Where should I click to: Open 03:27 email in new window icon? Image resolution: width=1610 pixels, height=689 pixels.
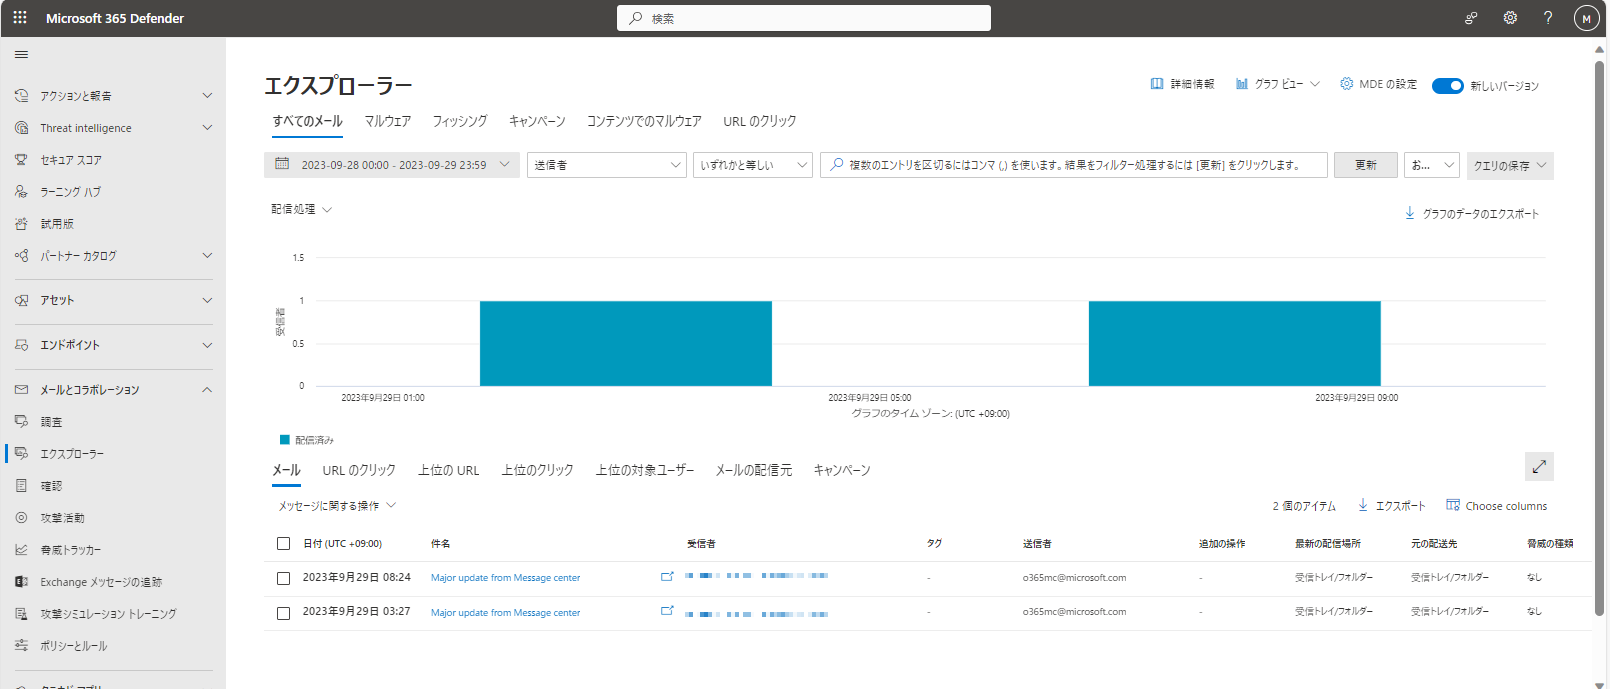(x=667, y=611)
